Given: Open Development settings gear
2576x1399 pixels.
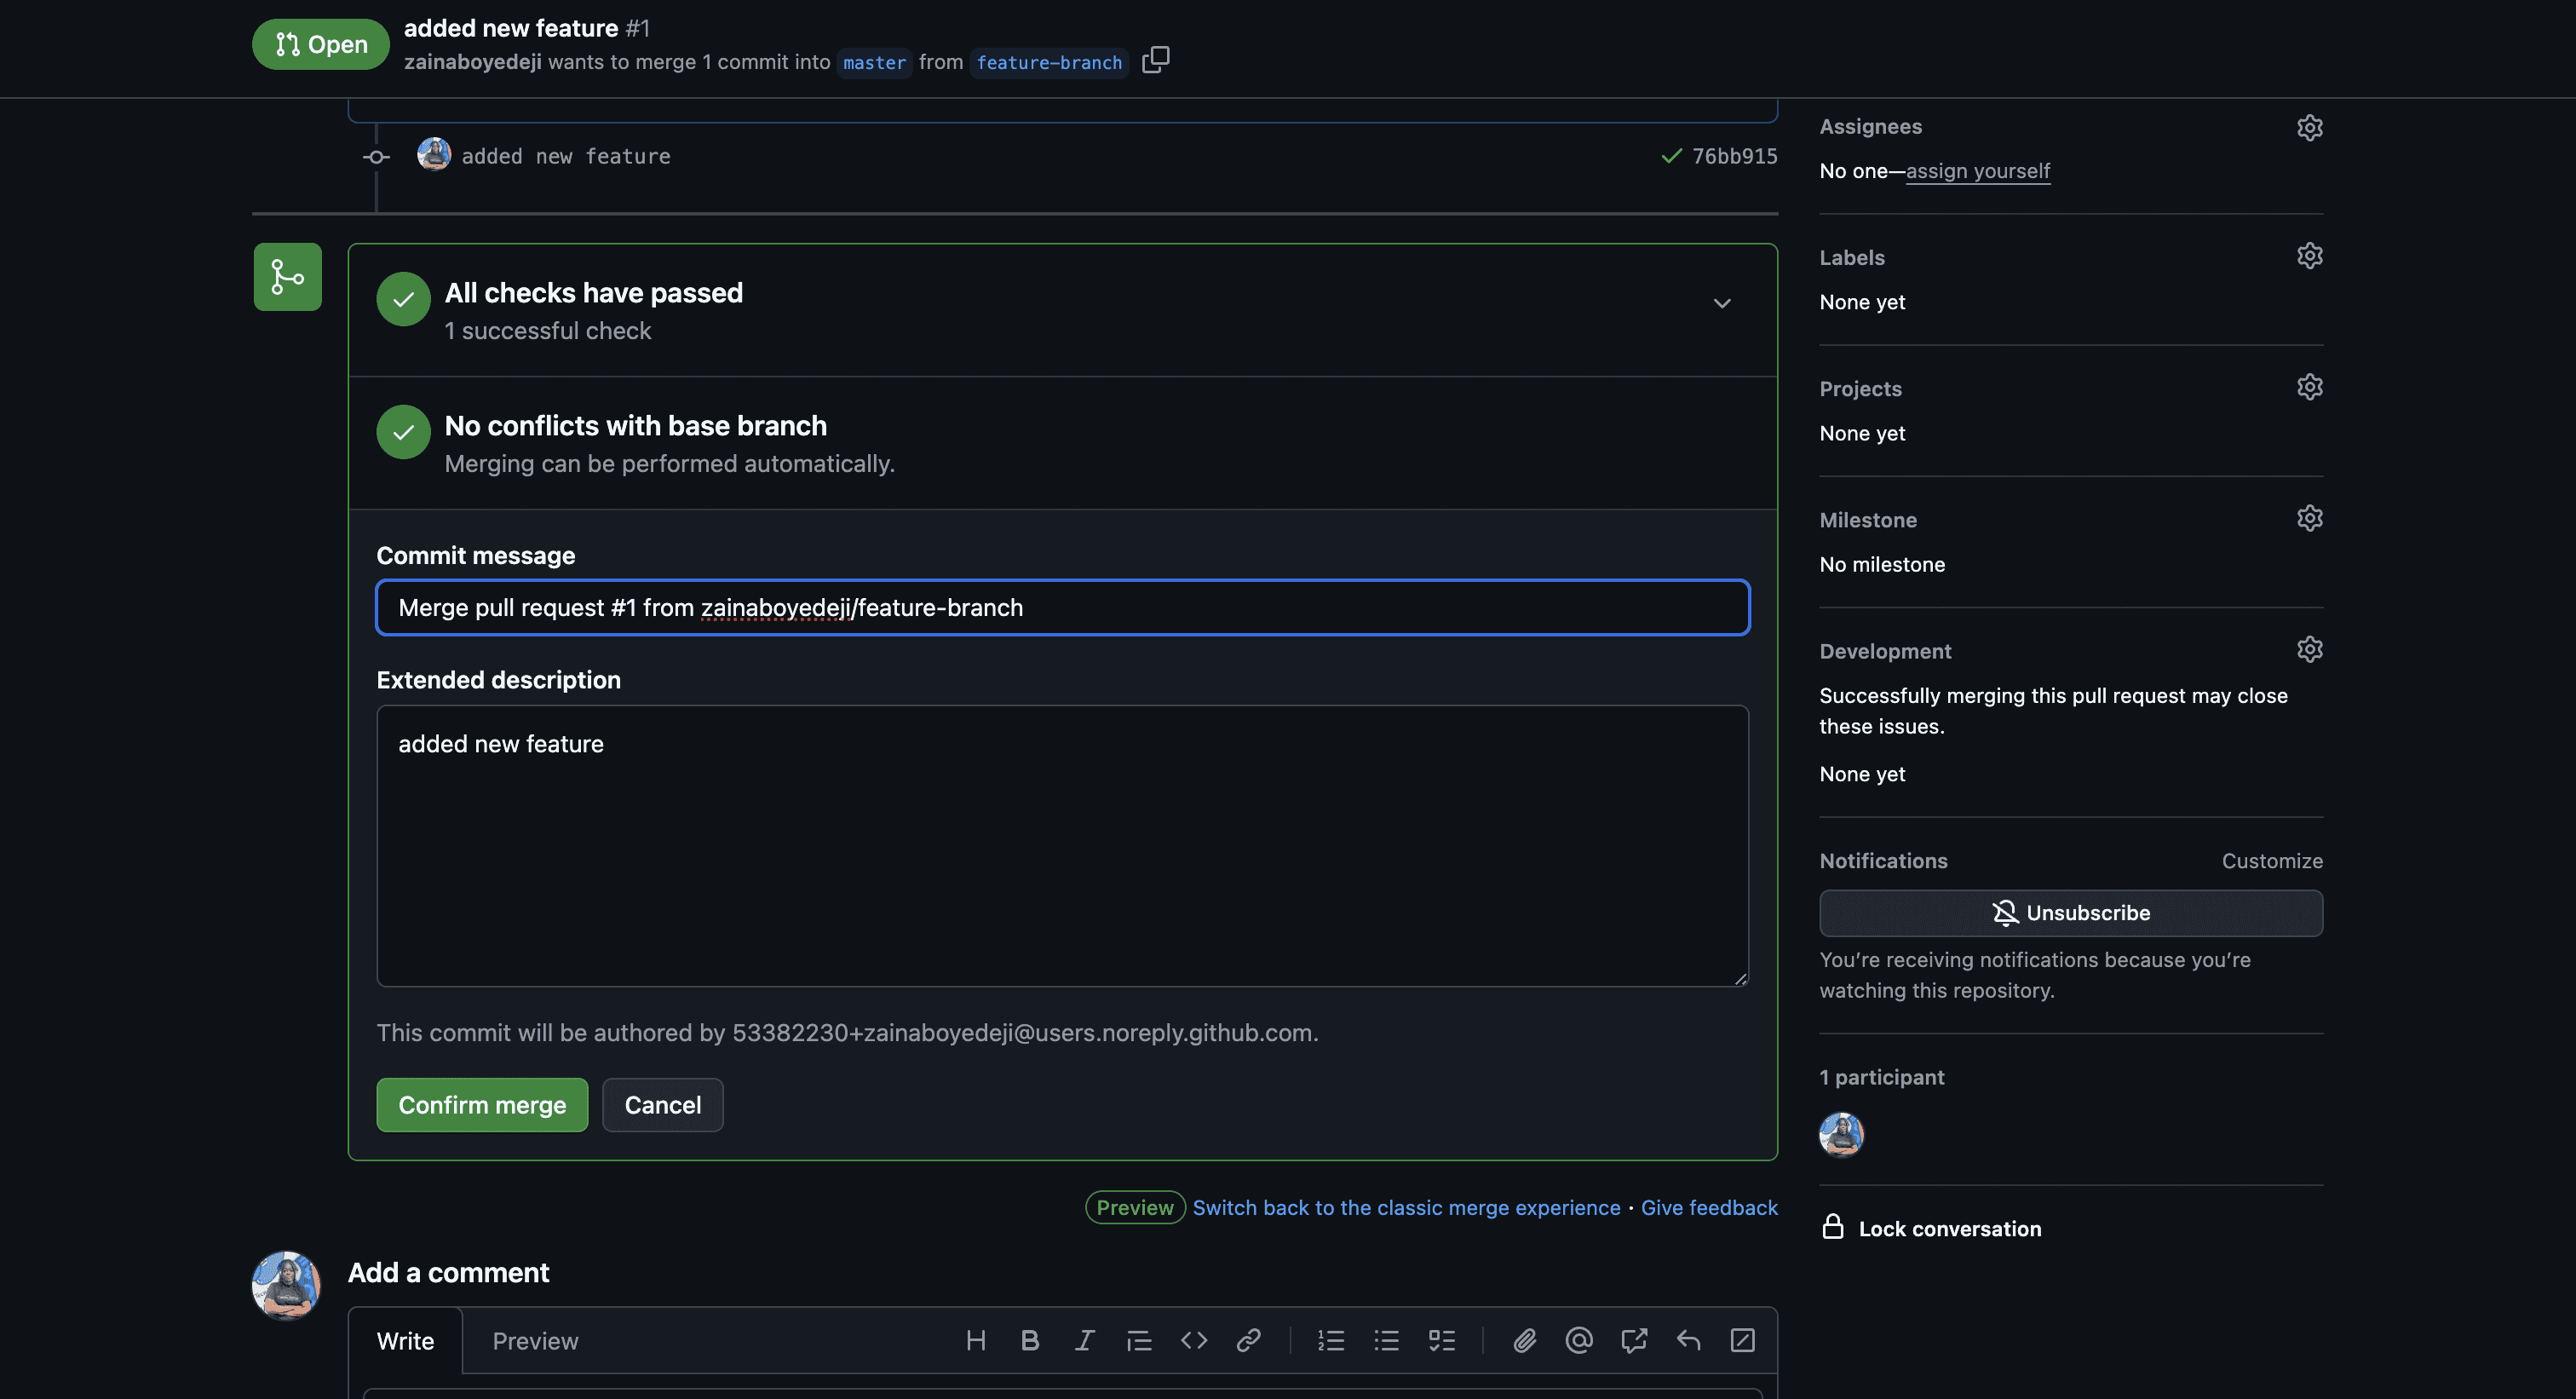Looking at the screenshot, I should point(2309,650).
